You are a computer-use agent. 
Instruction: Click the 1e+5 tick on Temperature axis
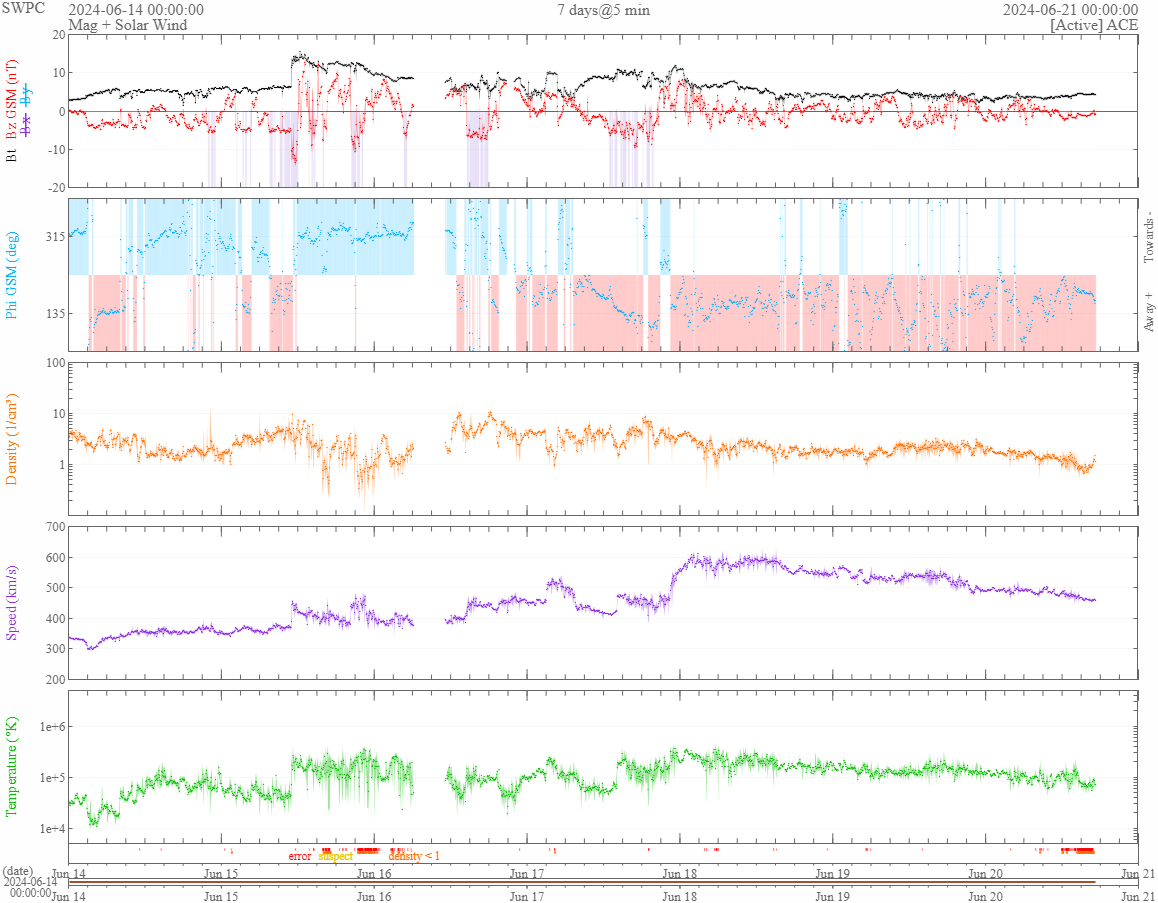click(x=51, y=777)
